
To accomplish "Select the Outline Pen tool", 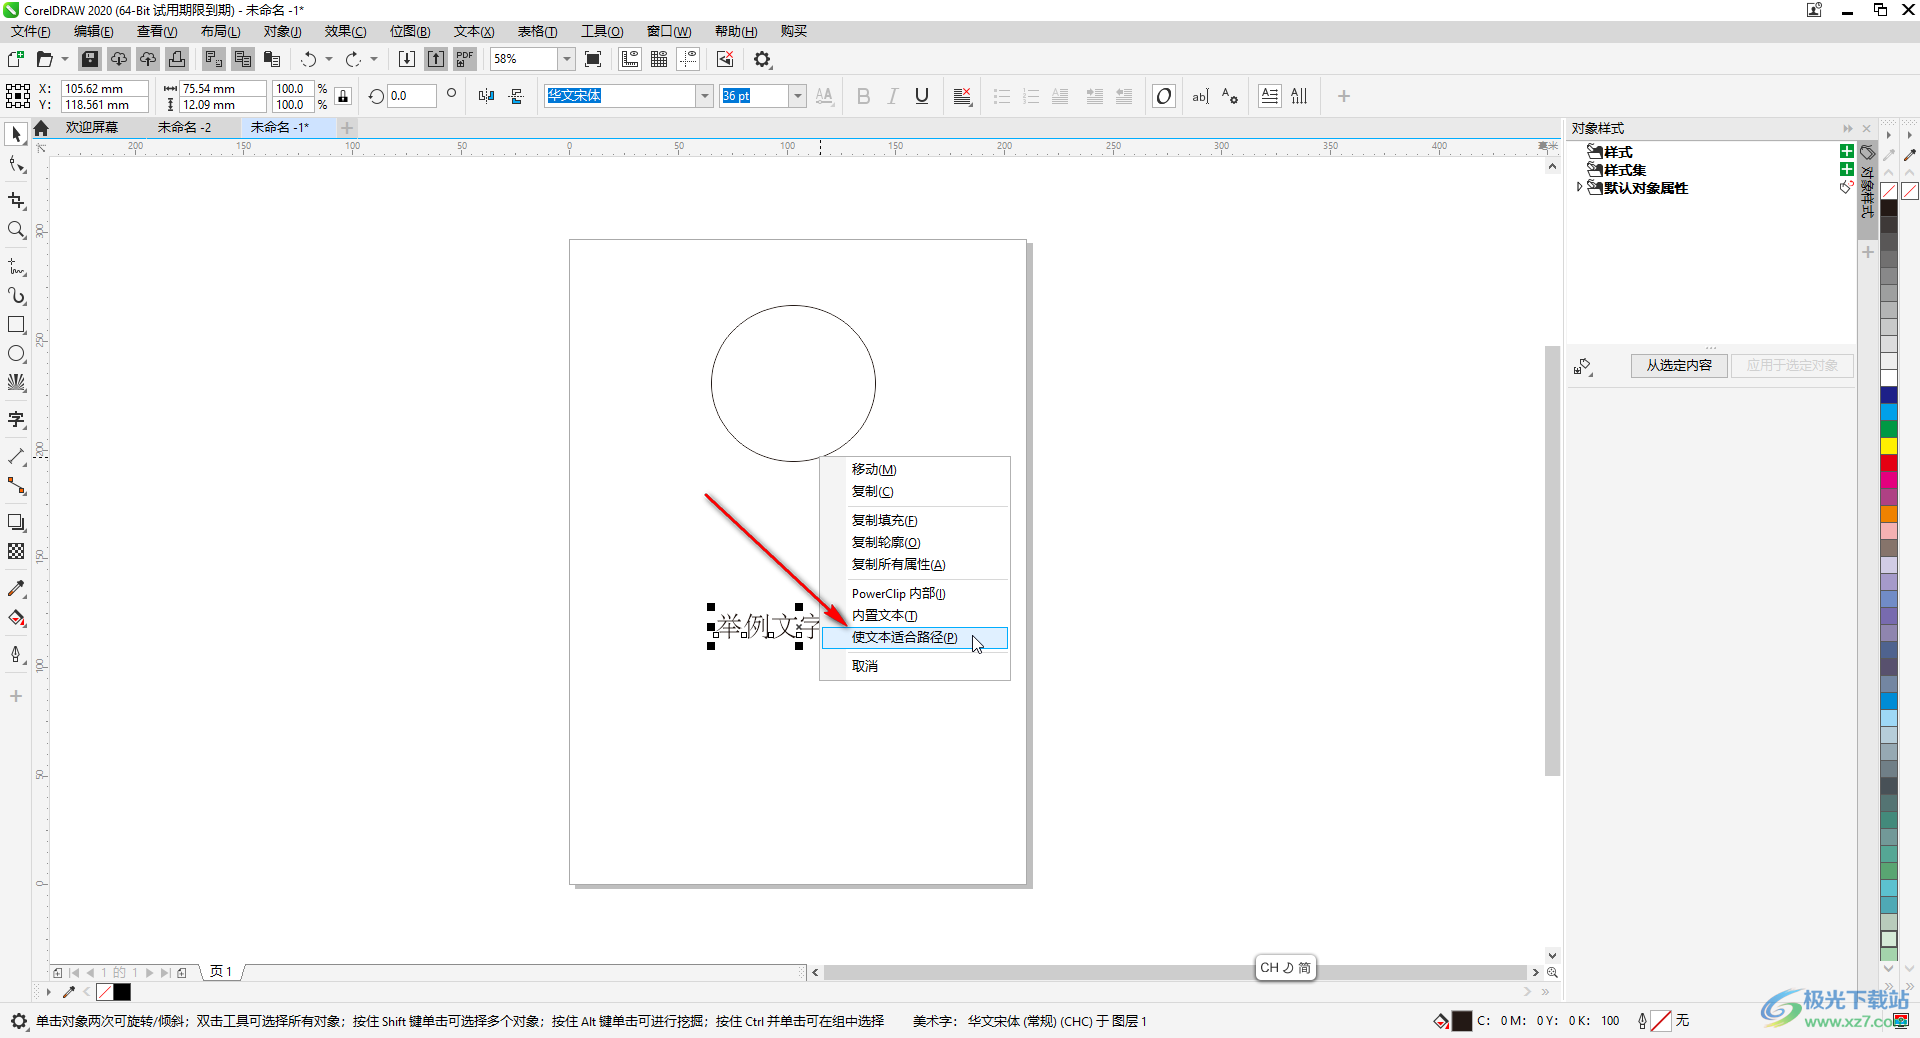I will pos(16,655).
